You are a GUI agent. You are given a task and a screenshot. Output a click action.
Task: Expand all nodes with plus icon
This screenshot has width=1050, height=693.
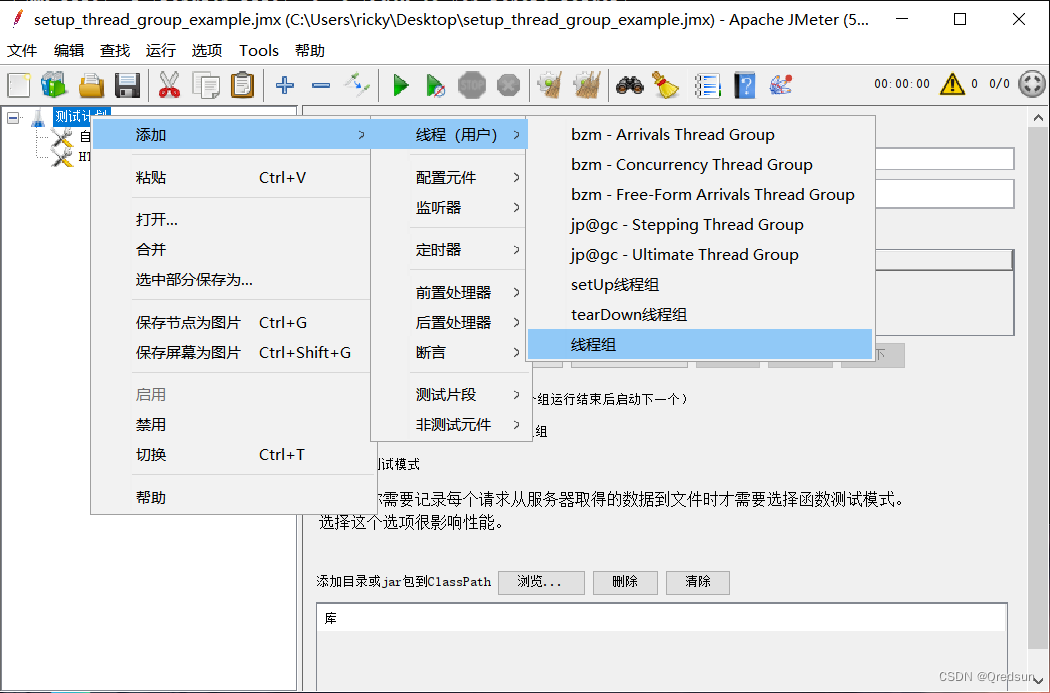click(x=285, y=85)
